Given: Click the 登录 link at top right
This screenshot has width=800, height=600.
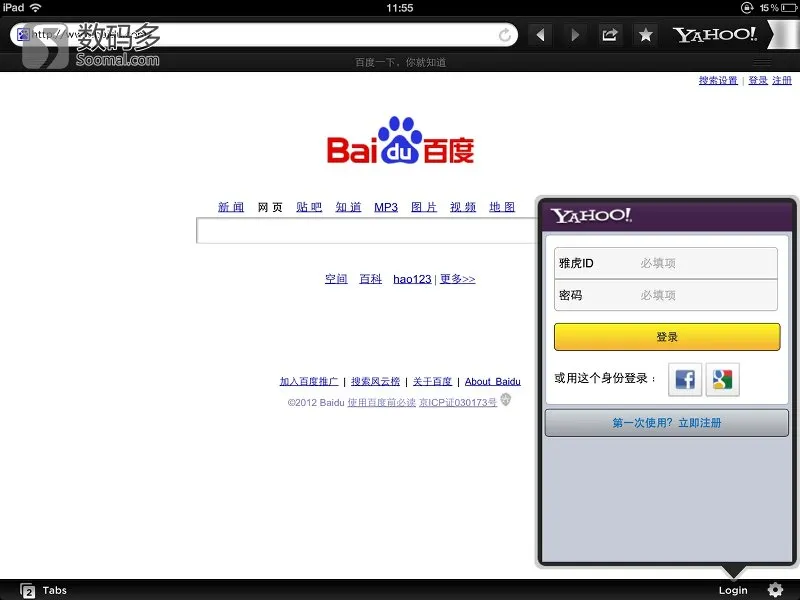Looking at the screenshot, I should point(758,80).
